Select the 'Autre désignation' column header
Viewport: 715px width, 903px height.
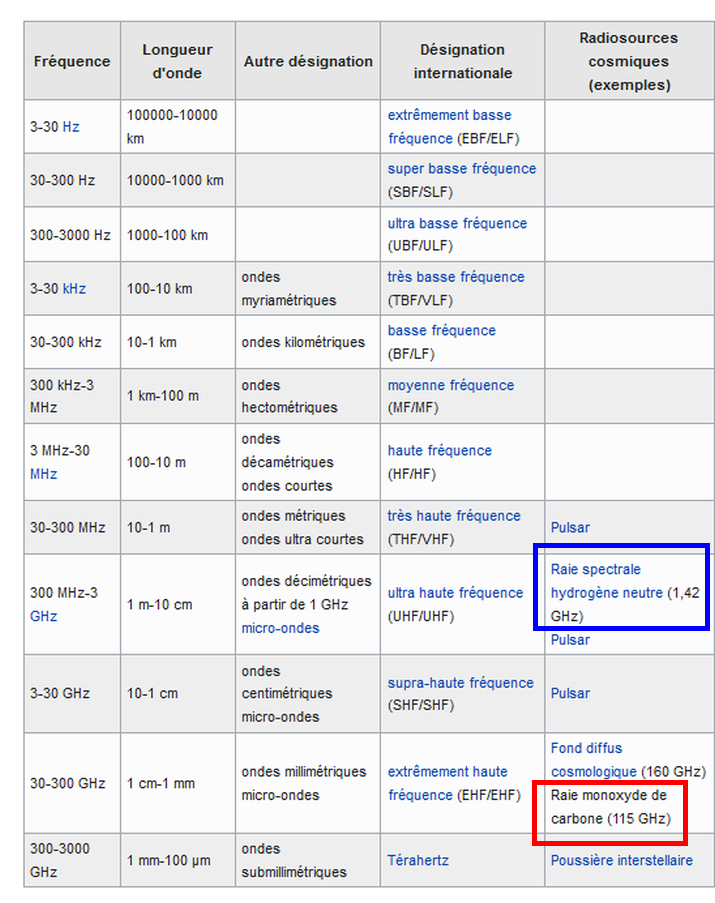(x=308, y=61)
